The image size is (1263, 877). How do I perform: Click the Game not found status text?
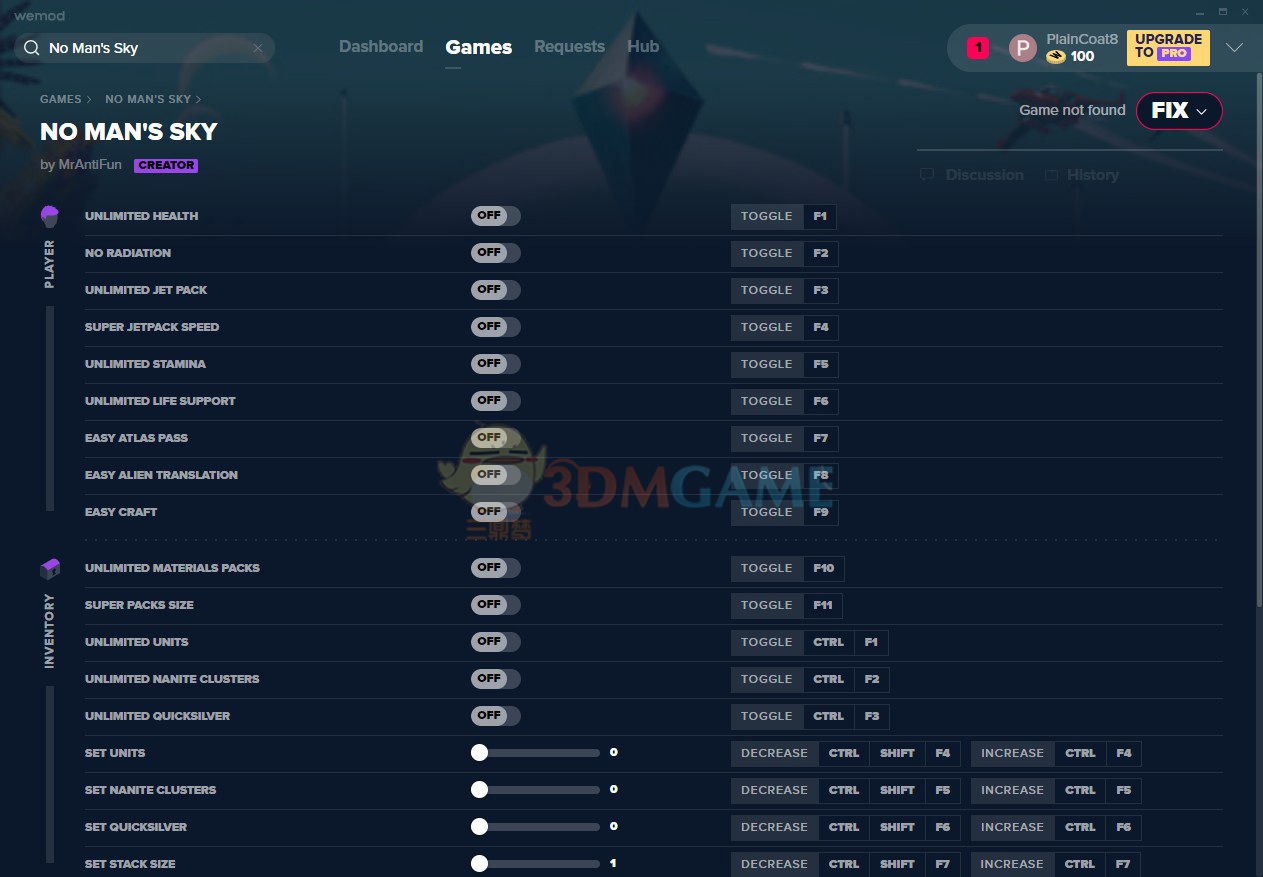(1072, 110)
